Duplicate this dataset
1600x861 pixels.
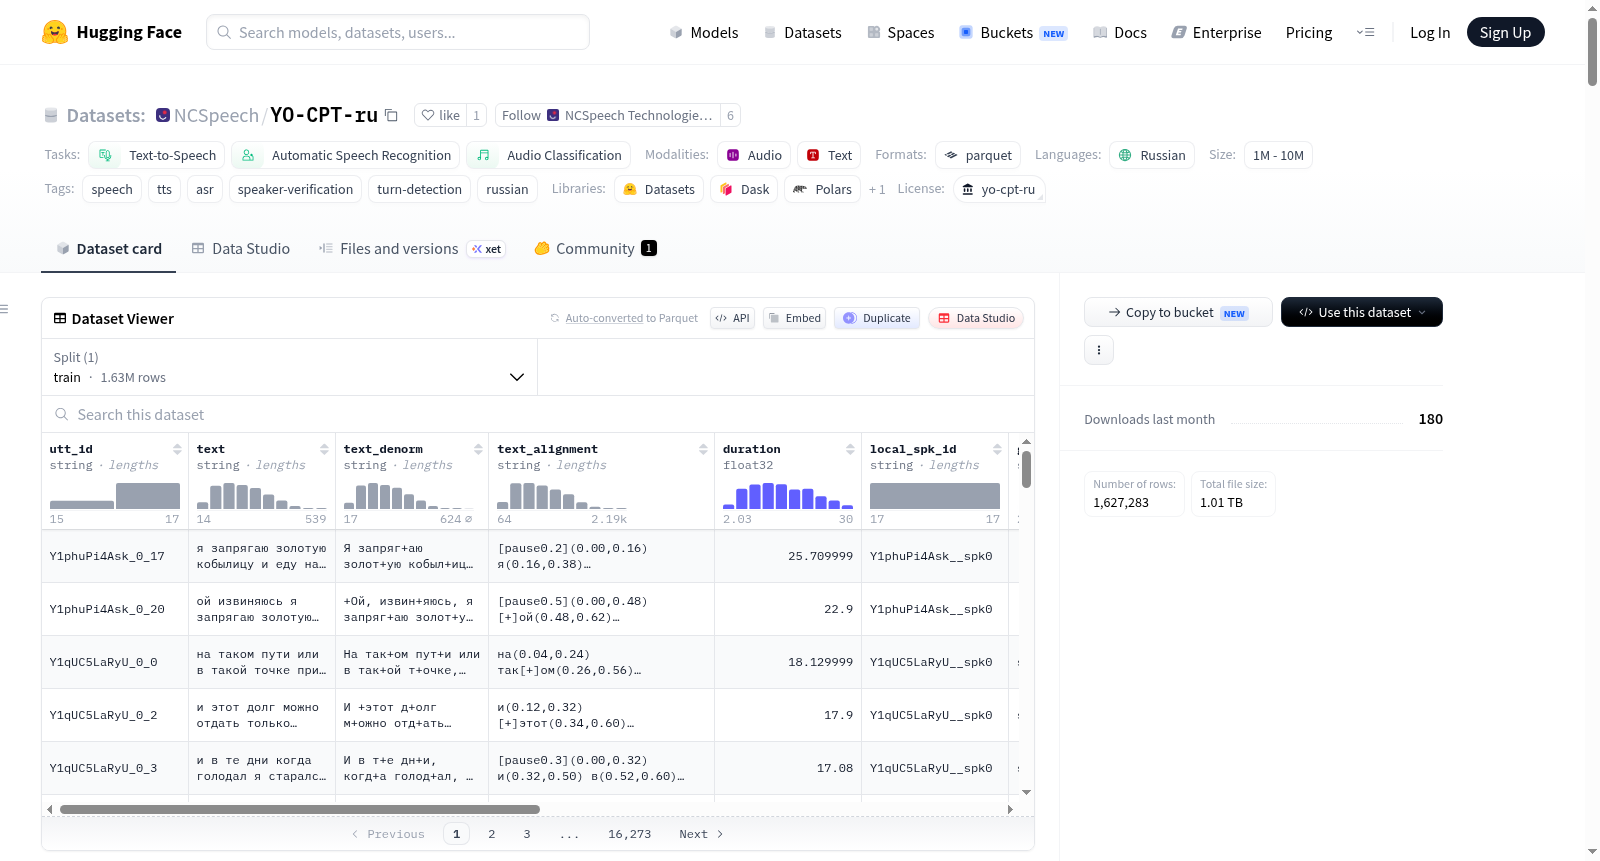pos(877,318)
